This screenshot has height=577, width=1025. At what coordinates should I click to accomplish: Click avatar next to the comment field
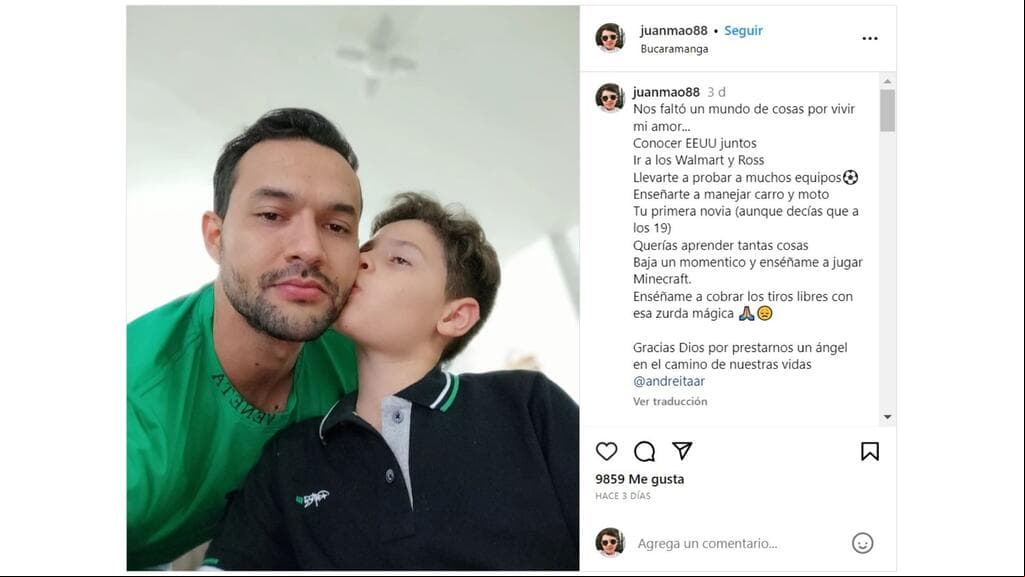point(610,542)
